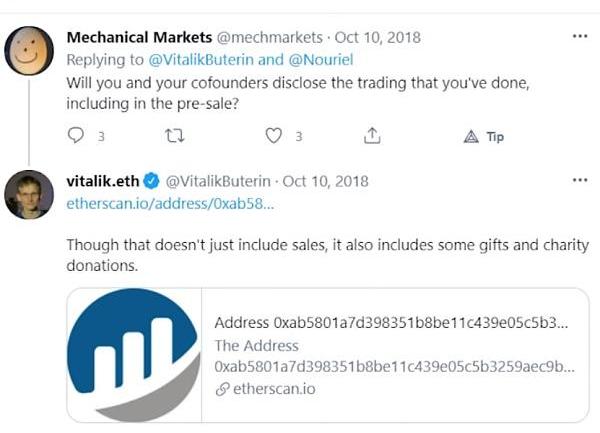Open the Etherscan logo link preview
This screenshot has height=433, width=600.
pyautogui.click(x=134, y=355)
